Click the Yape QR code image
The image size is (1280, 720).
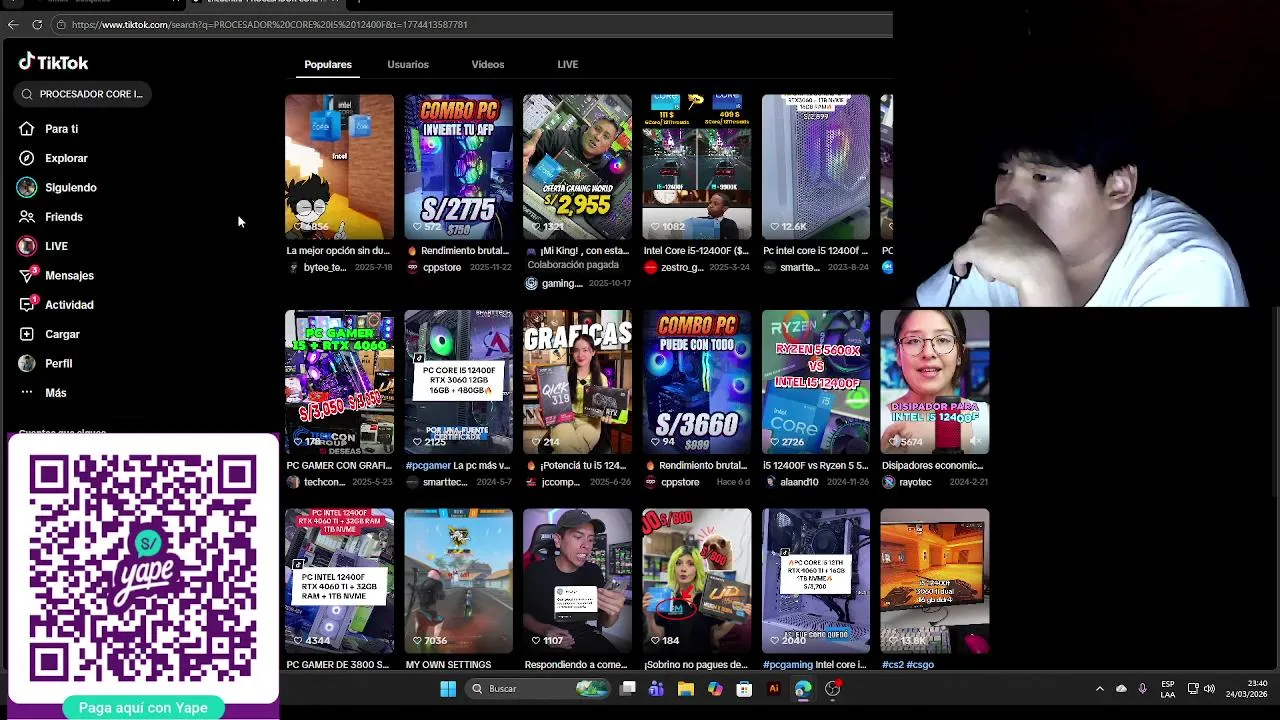pos(143,568)
